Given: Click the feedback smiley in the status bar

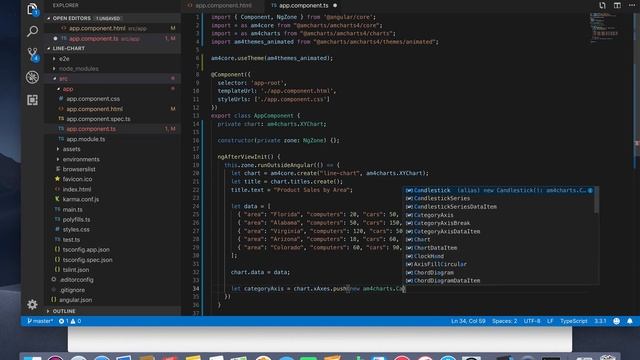Looking at the screenshot, I should pyautogui.click(x=616, y=321).
